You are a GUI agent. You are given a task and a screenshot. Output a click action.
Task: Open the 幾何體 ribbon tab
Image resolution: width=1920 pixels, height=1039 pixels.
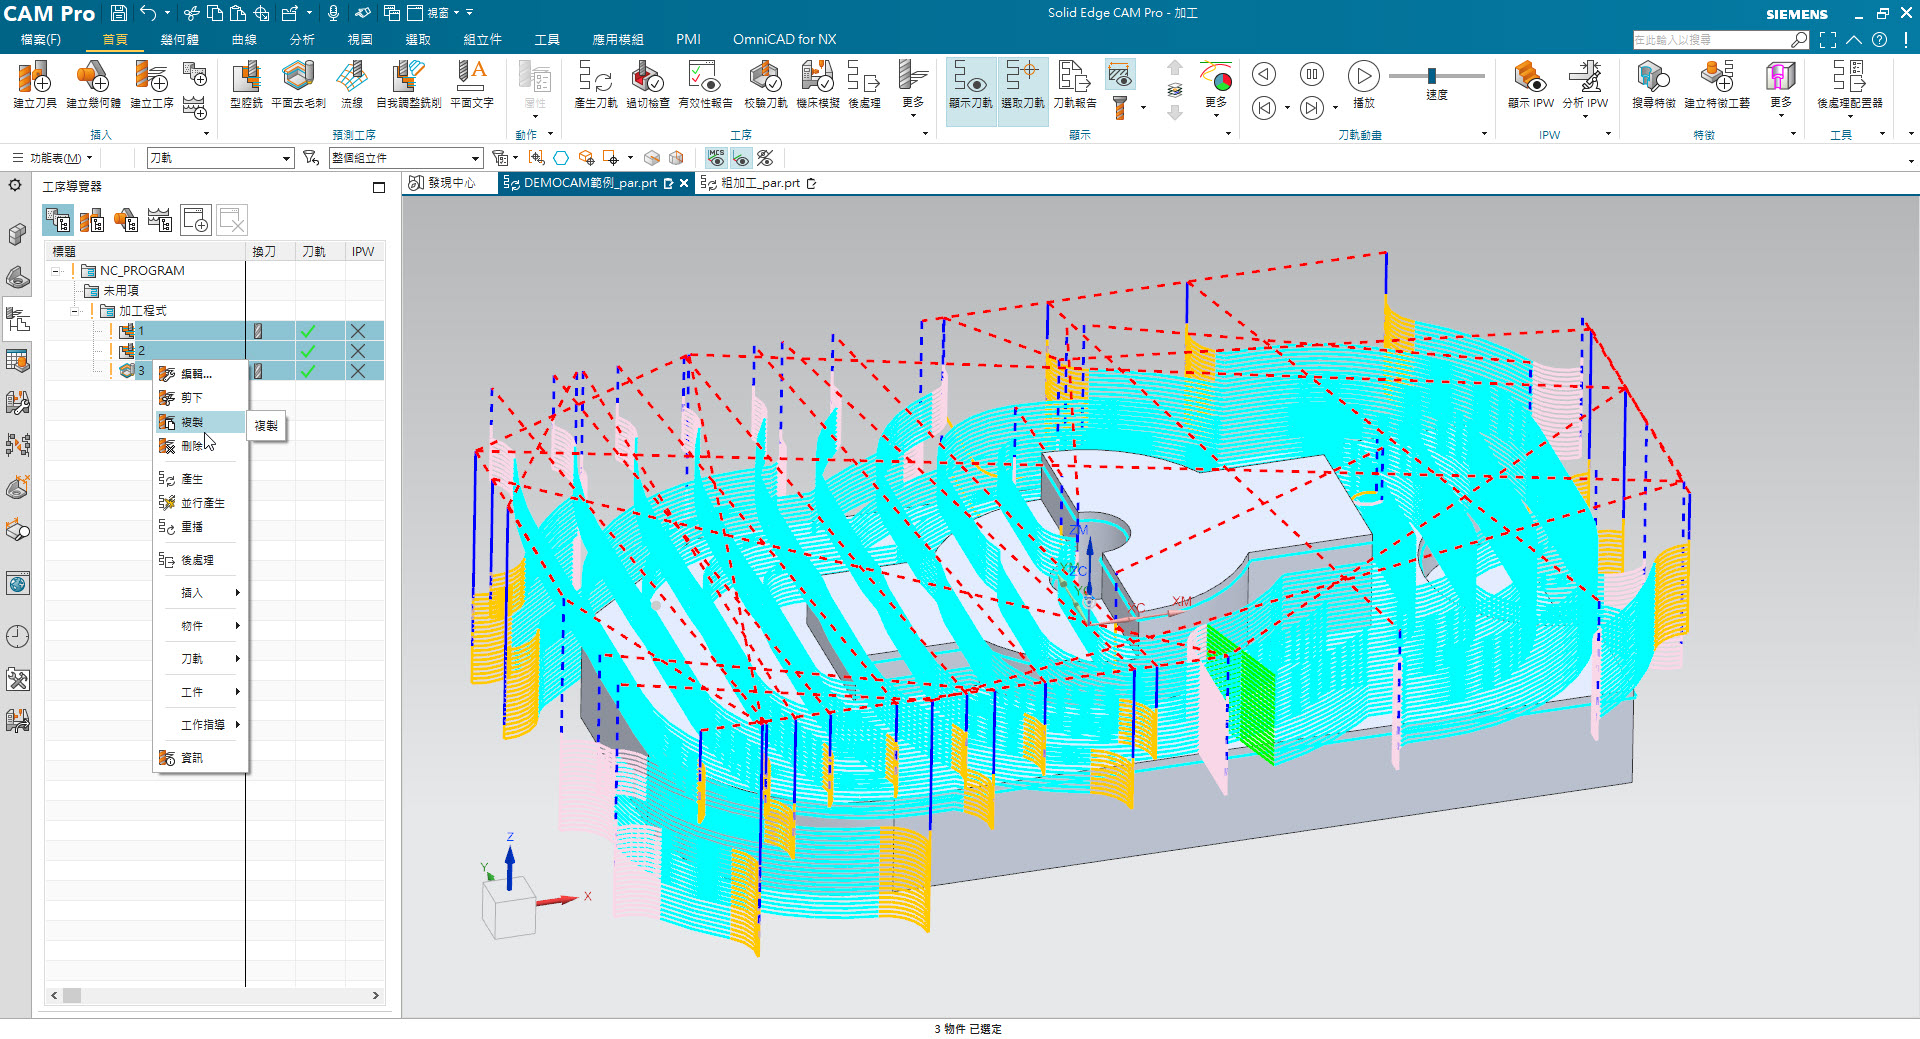(x=180, y=40)
